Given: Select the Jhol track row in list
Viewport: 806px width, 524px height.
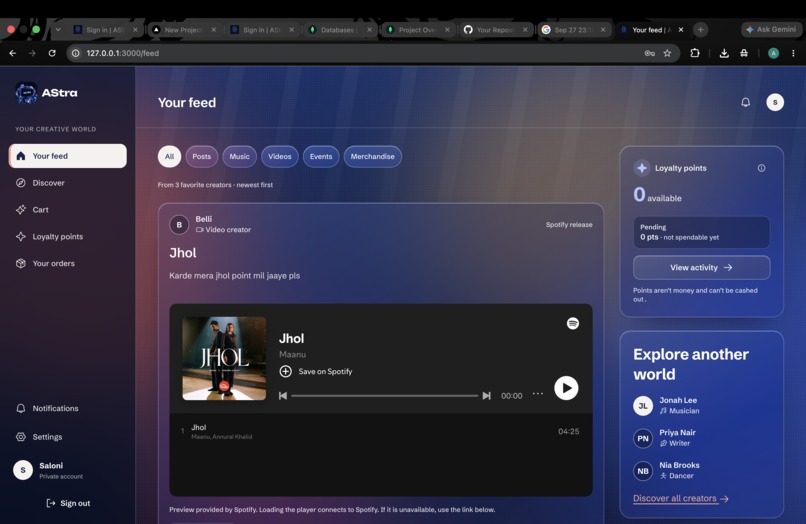Looking at the screenshot, I should click(380, 431).
